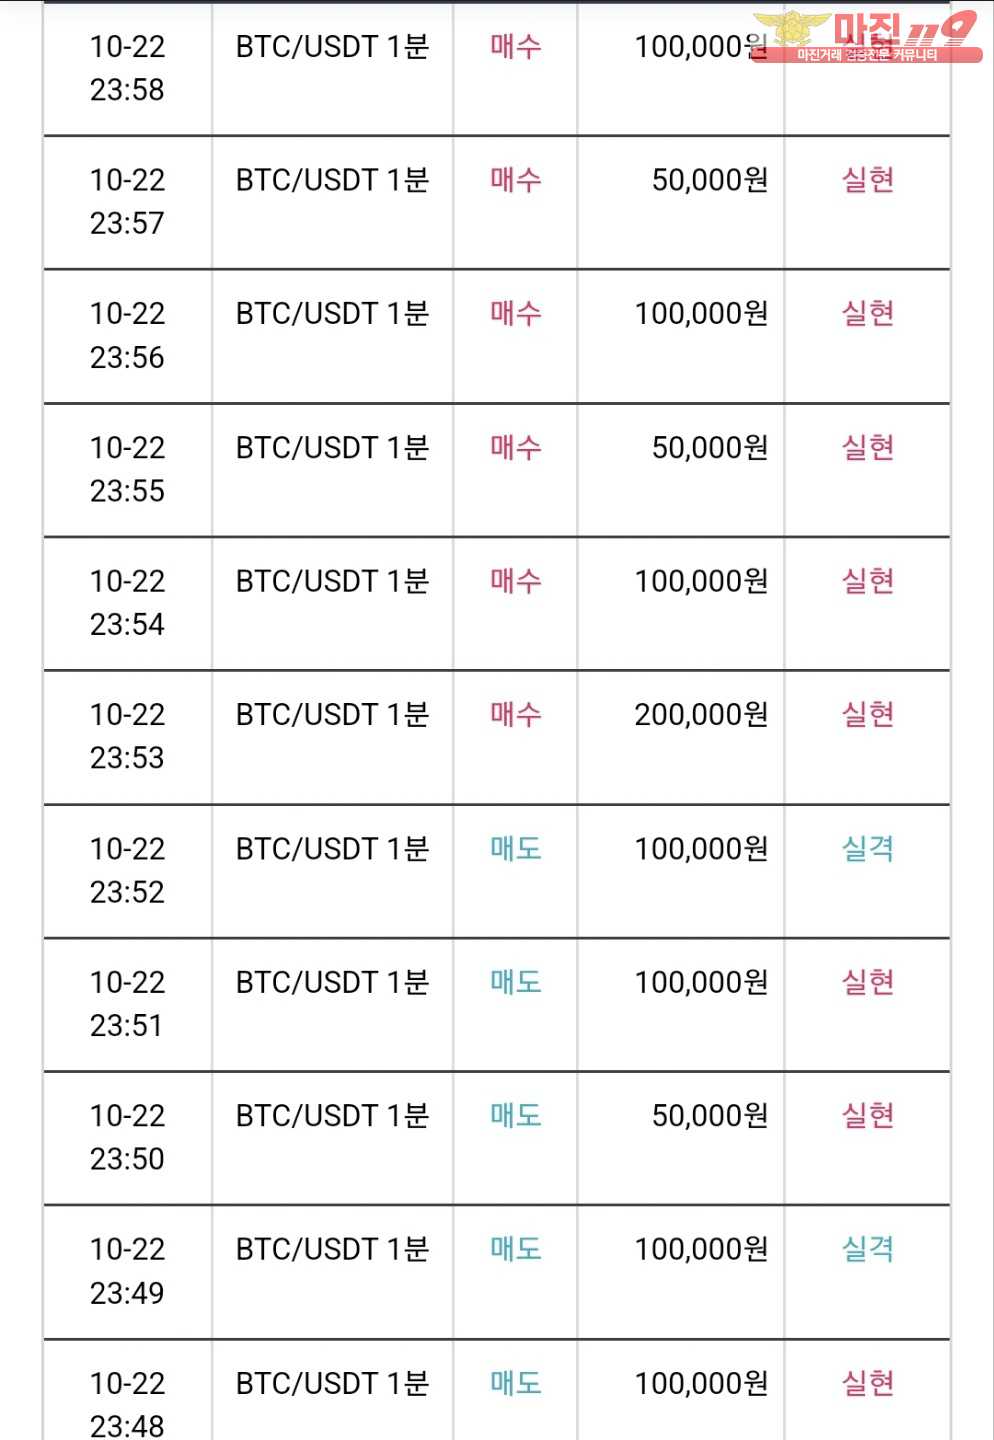Click the 50,000원 amount in the 23:50 row
994x1440 pixels.
[710, 1116]
